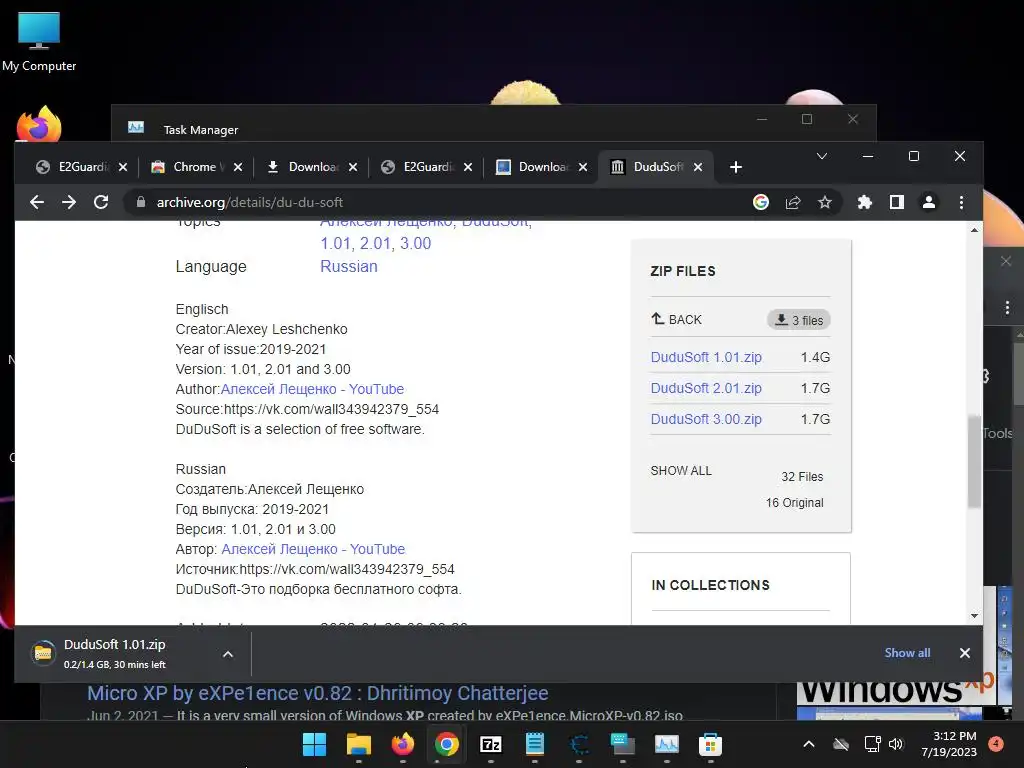Image resolution: width=1024 pixels, height=768 pixels.
Task: Click Chrome icon in taskbar
Action: point(447,744)
